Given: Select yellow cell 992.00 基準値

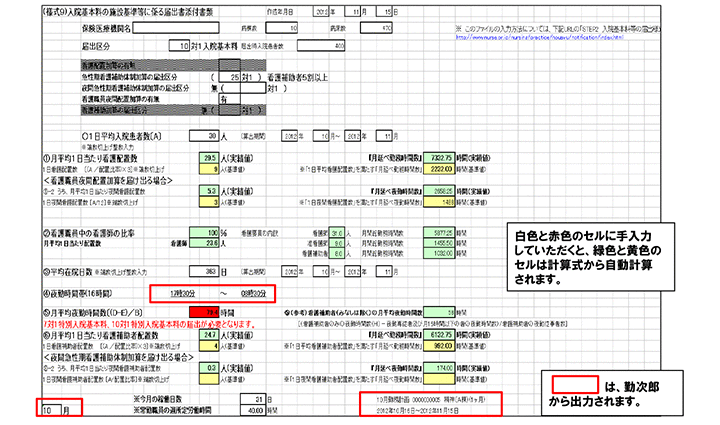Looking at the screenshot, I should pos(439,346).
